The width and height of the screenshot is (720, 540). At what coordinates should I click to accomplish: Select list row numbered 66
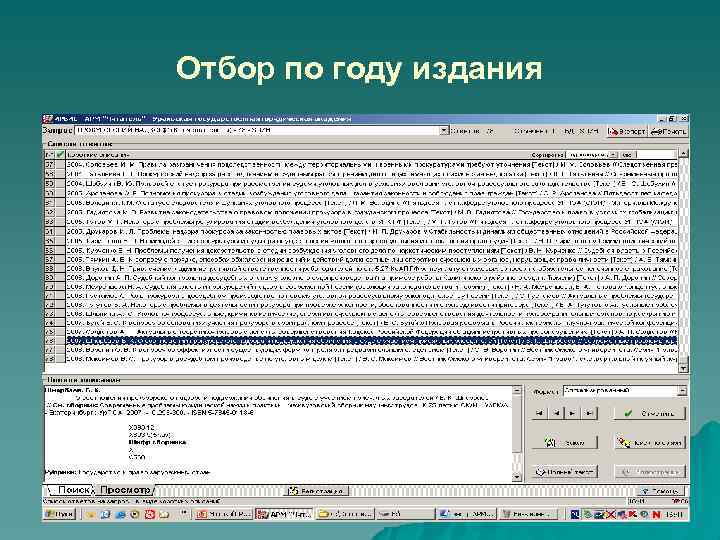click(x=360, y=251)
